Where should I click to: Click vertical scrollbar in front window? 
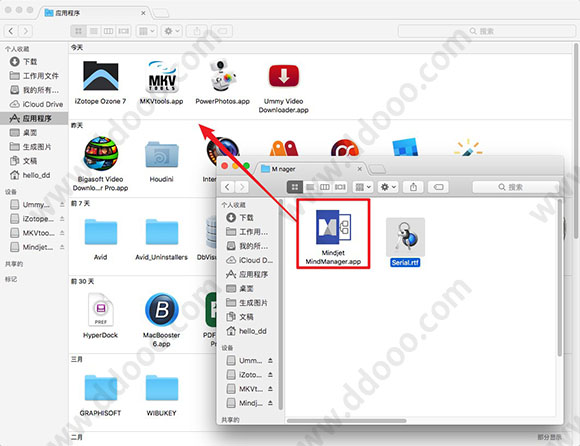pos(560,277)
